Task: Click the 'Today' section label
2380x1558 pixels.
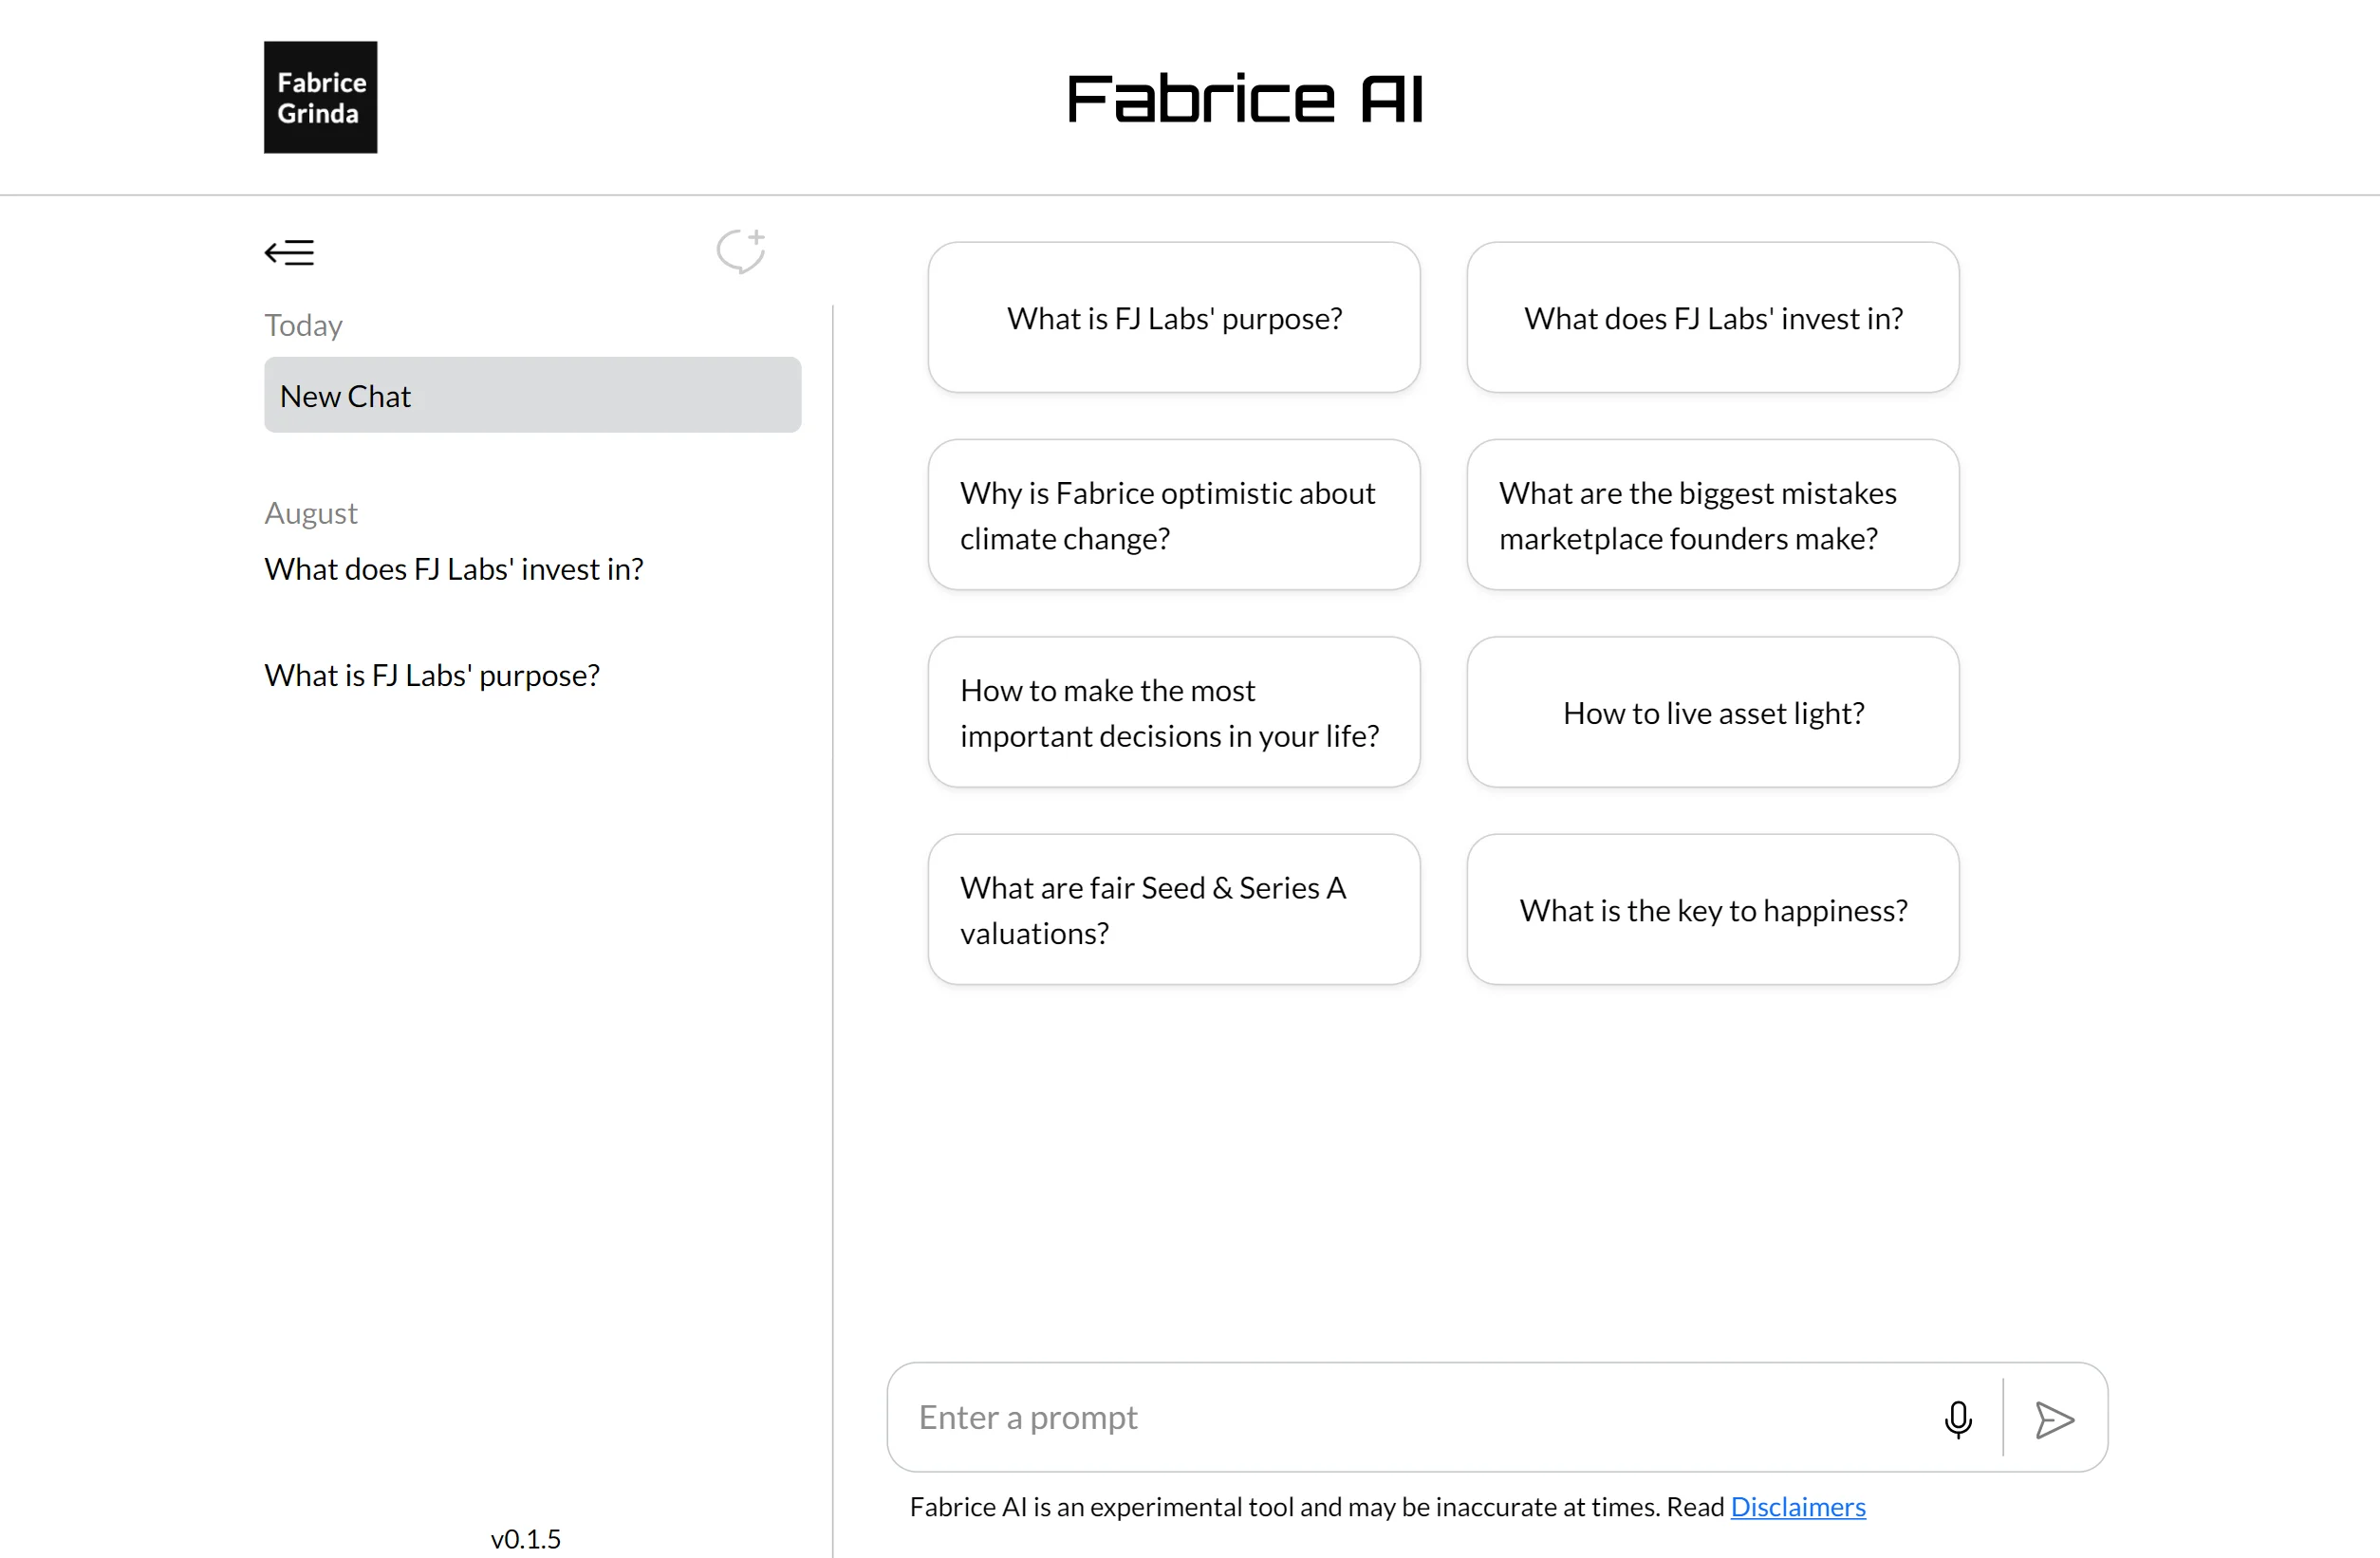Action: coord(303,326)
